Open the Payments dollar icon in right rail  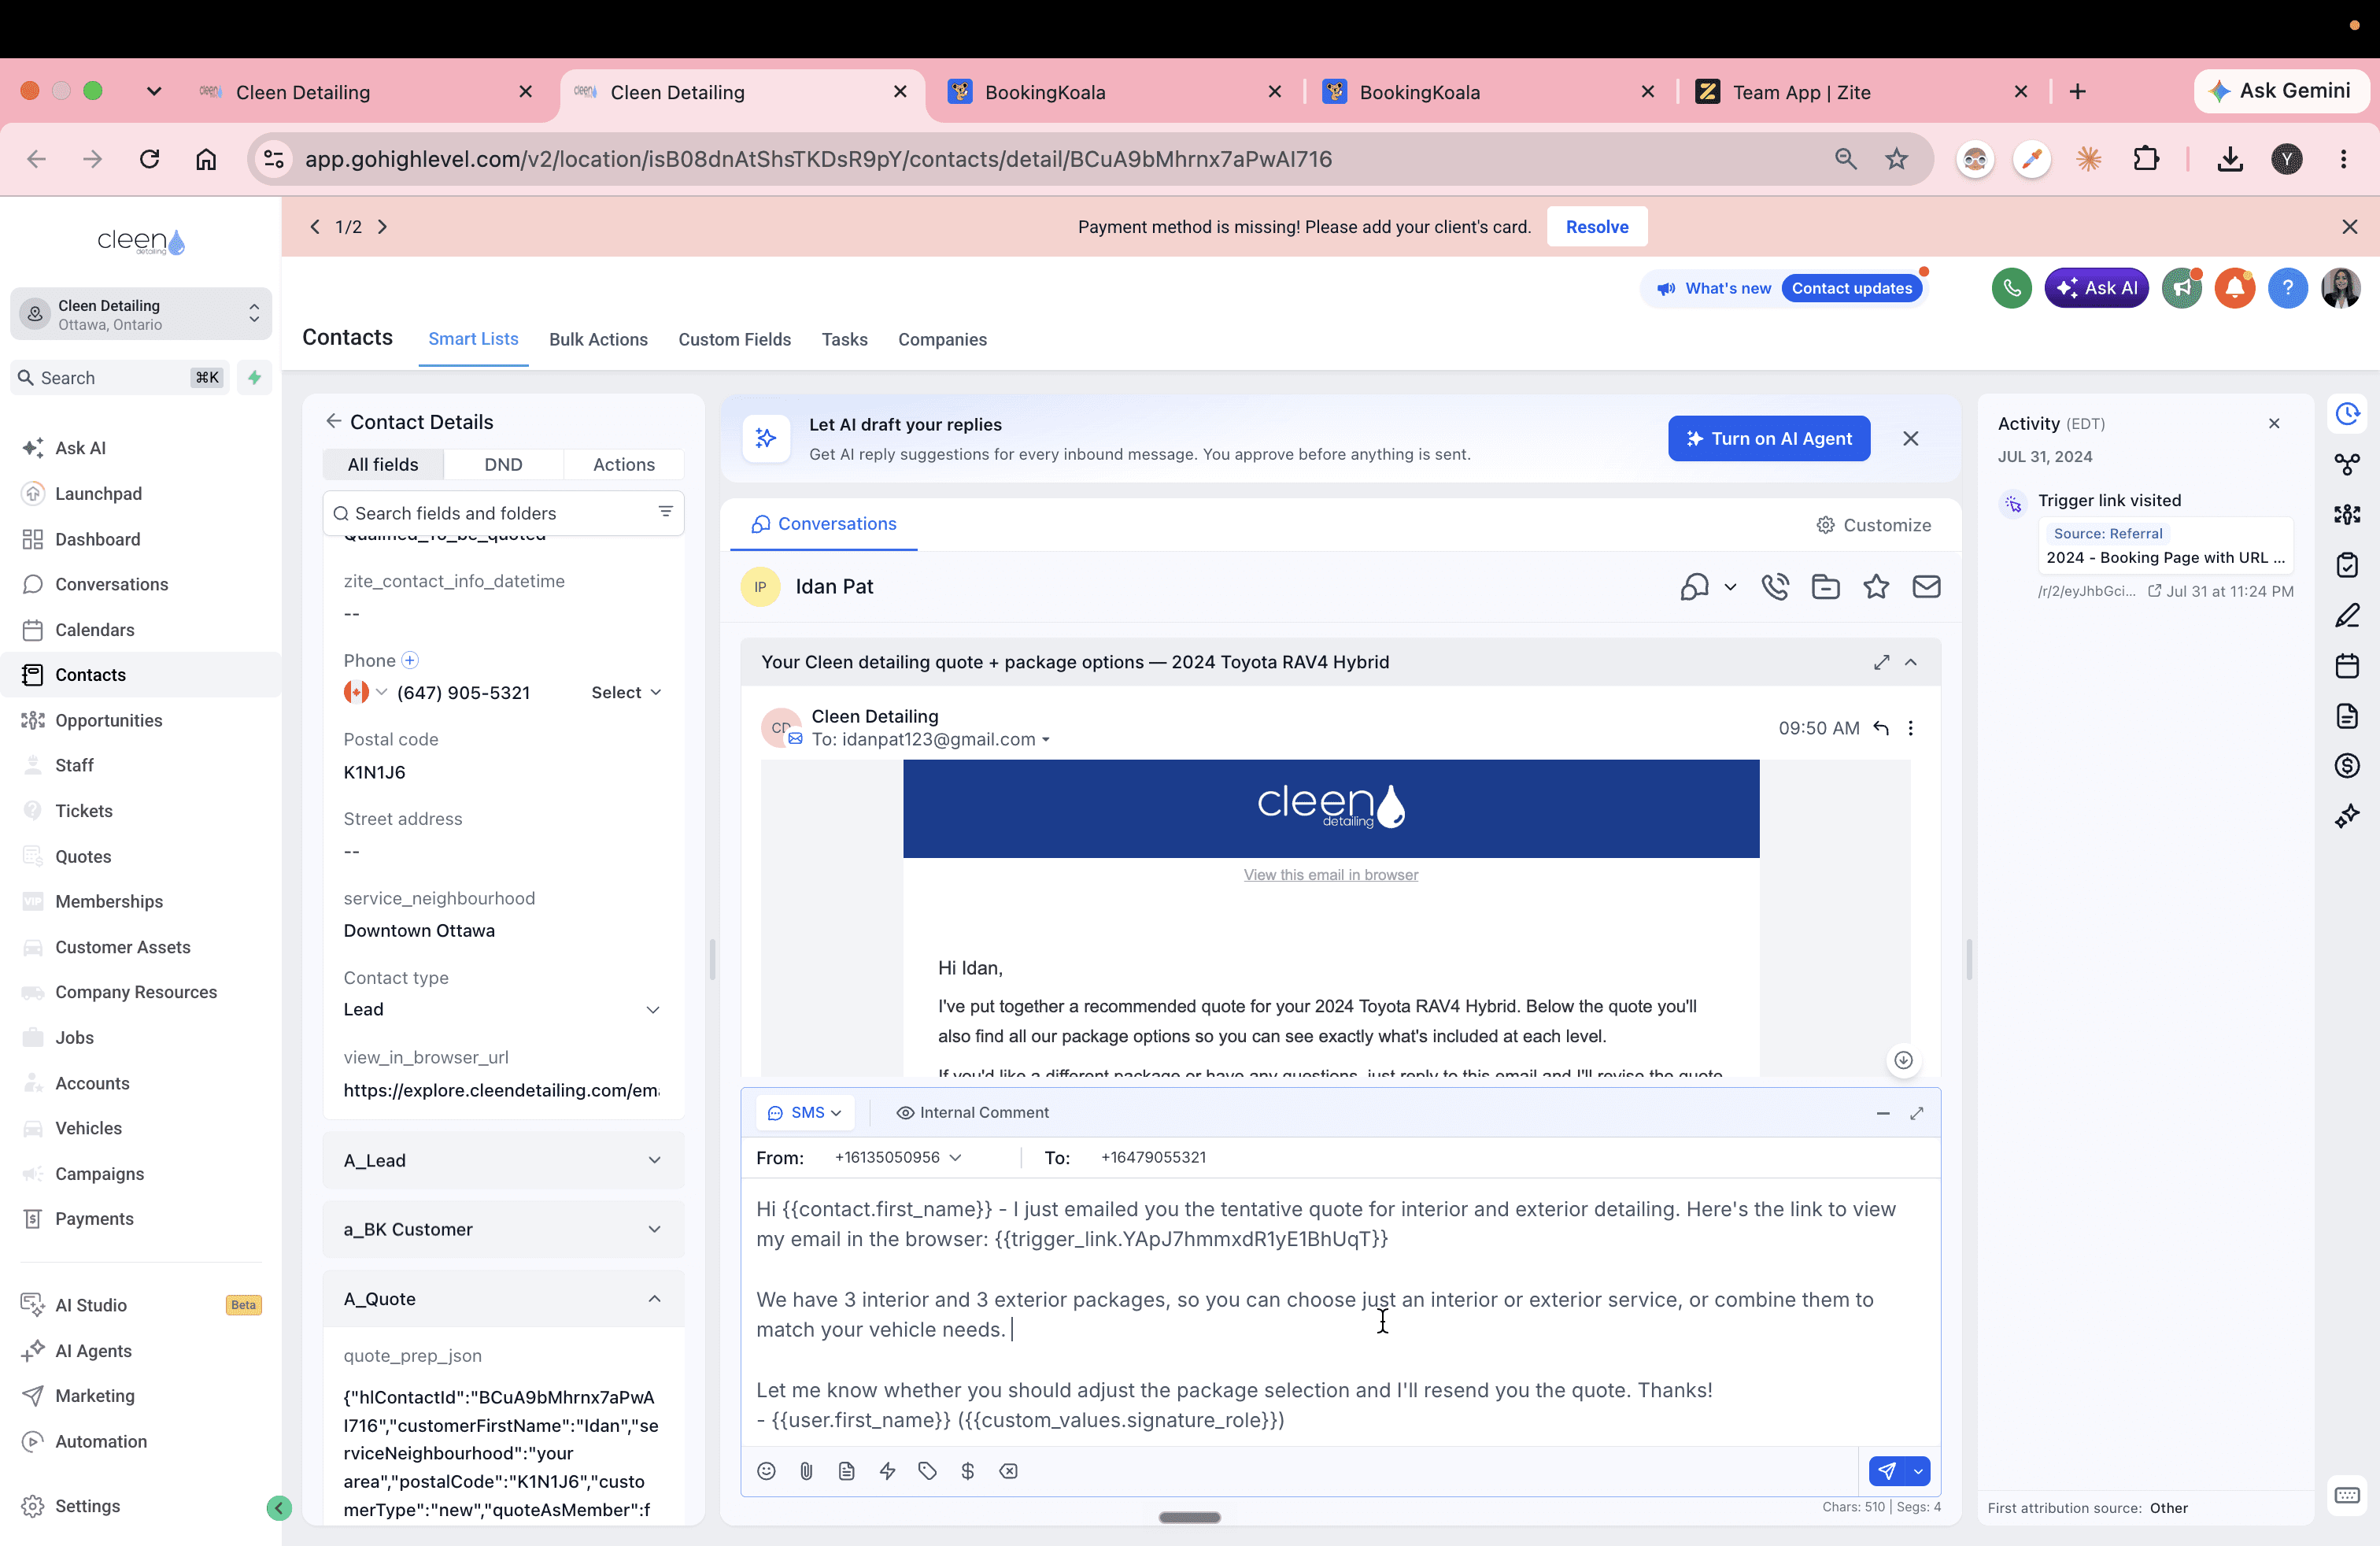2347,766
